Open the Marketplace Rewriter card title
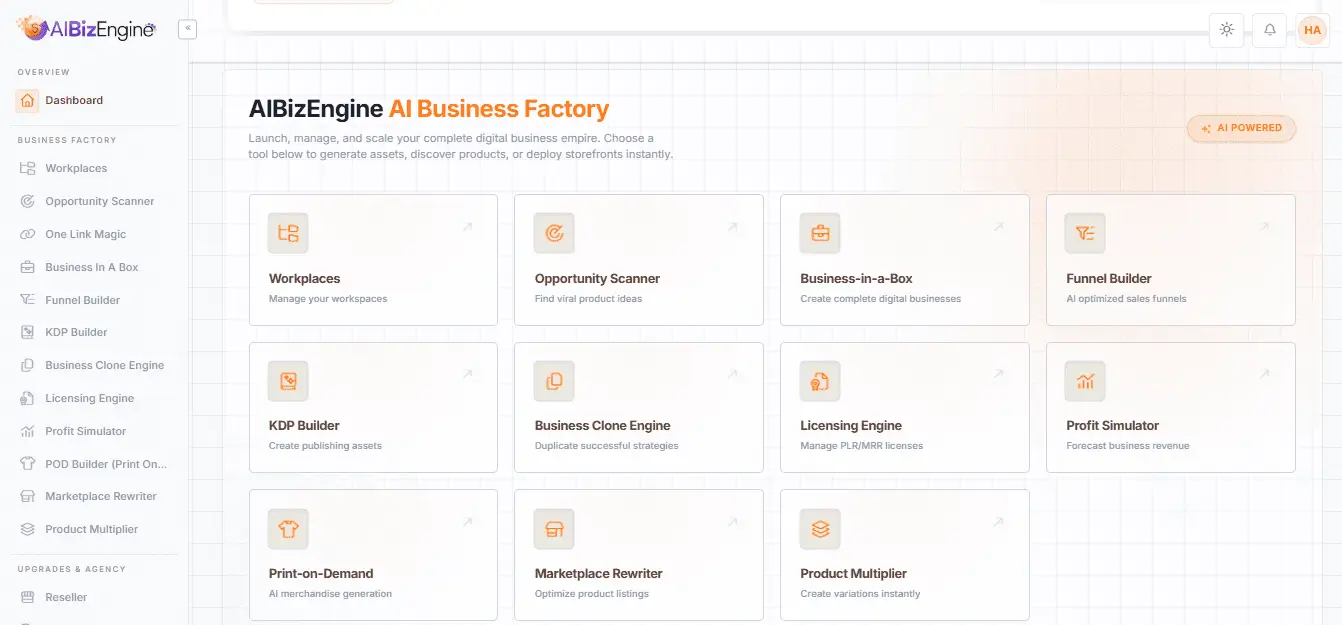This screenshot has height=625, width=1342. pyautogui.click(x=599, y=573)
